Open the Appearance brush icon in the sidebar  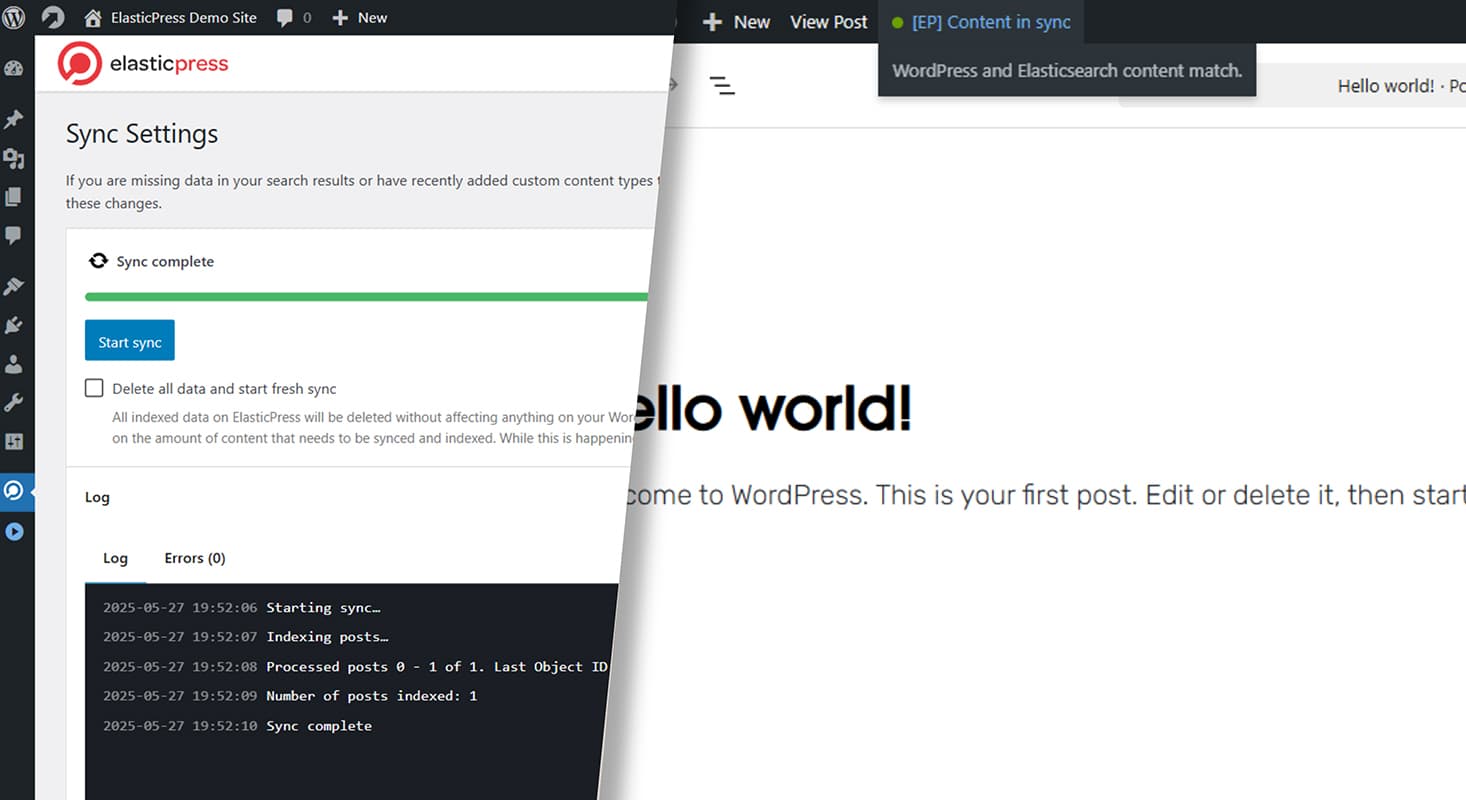click(x=14, y=286)
